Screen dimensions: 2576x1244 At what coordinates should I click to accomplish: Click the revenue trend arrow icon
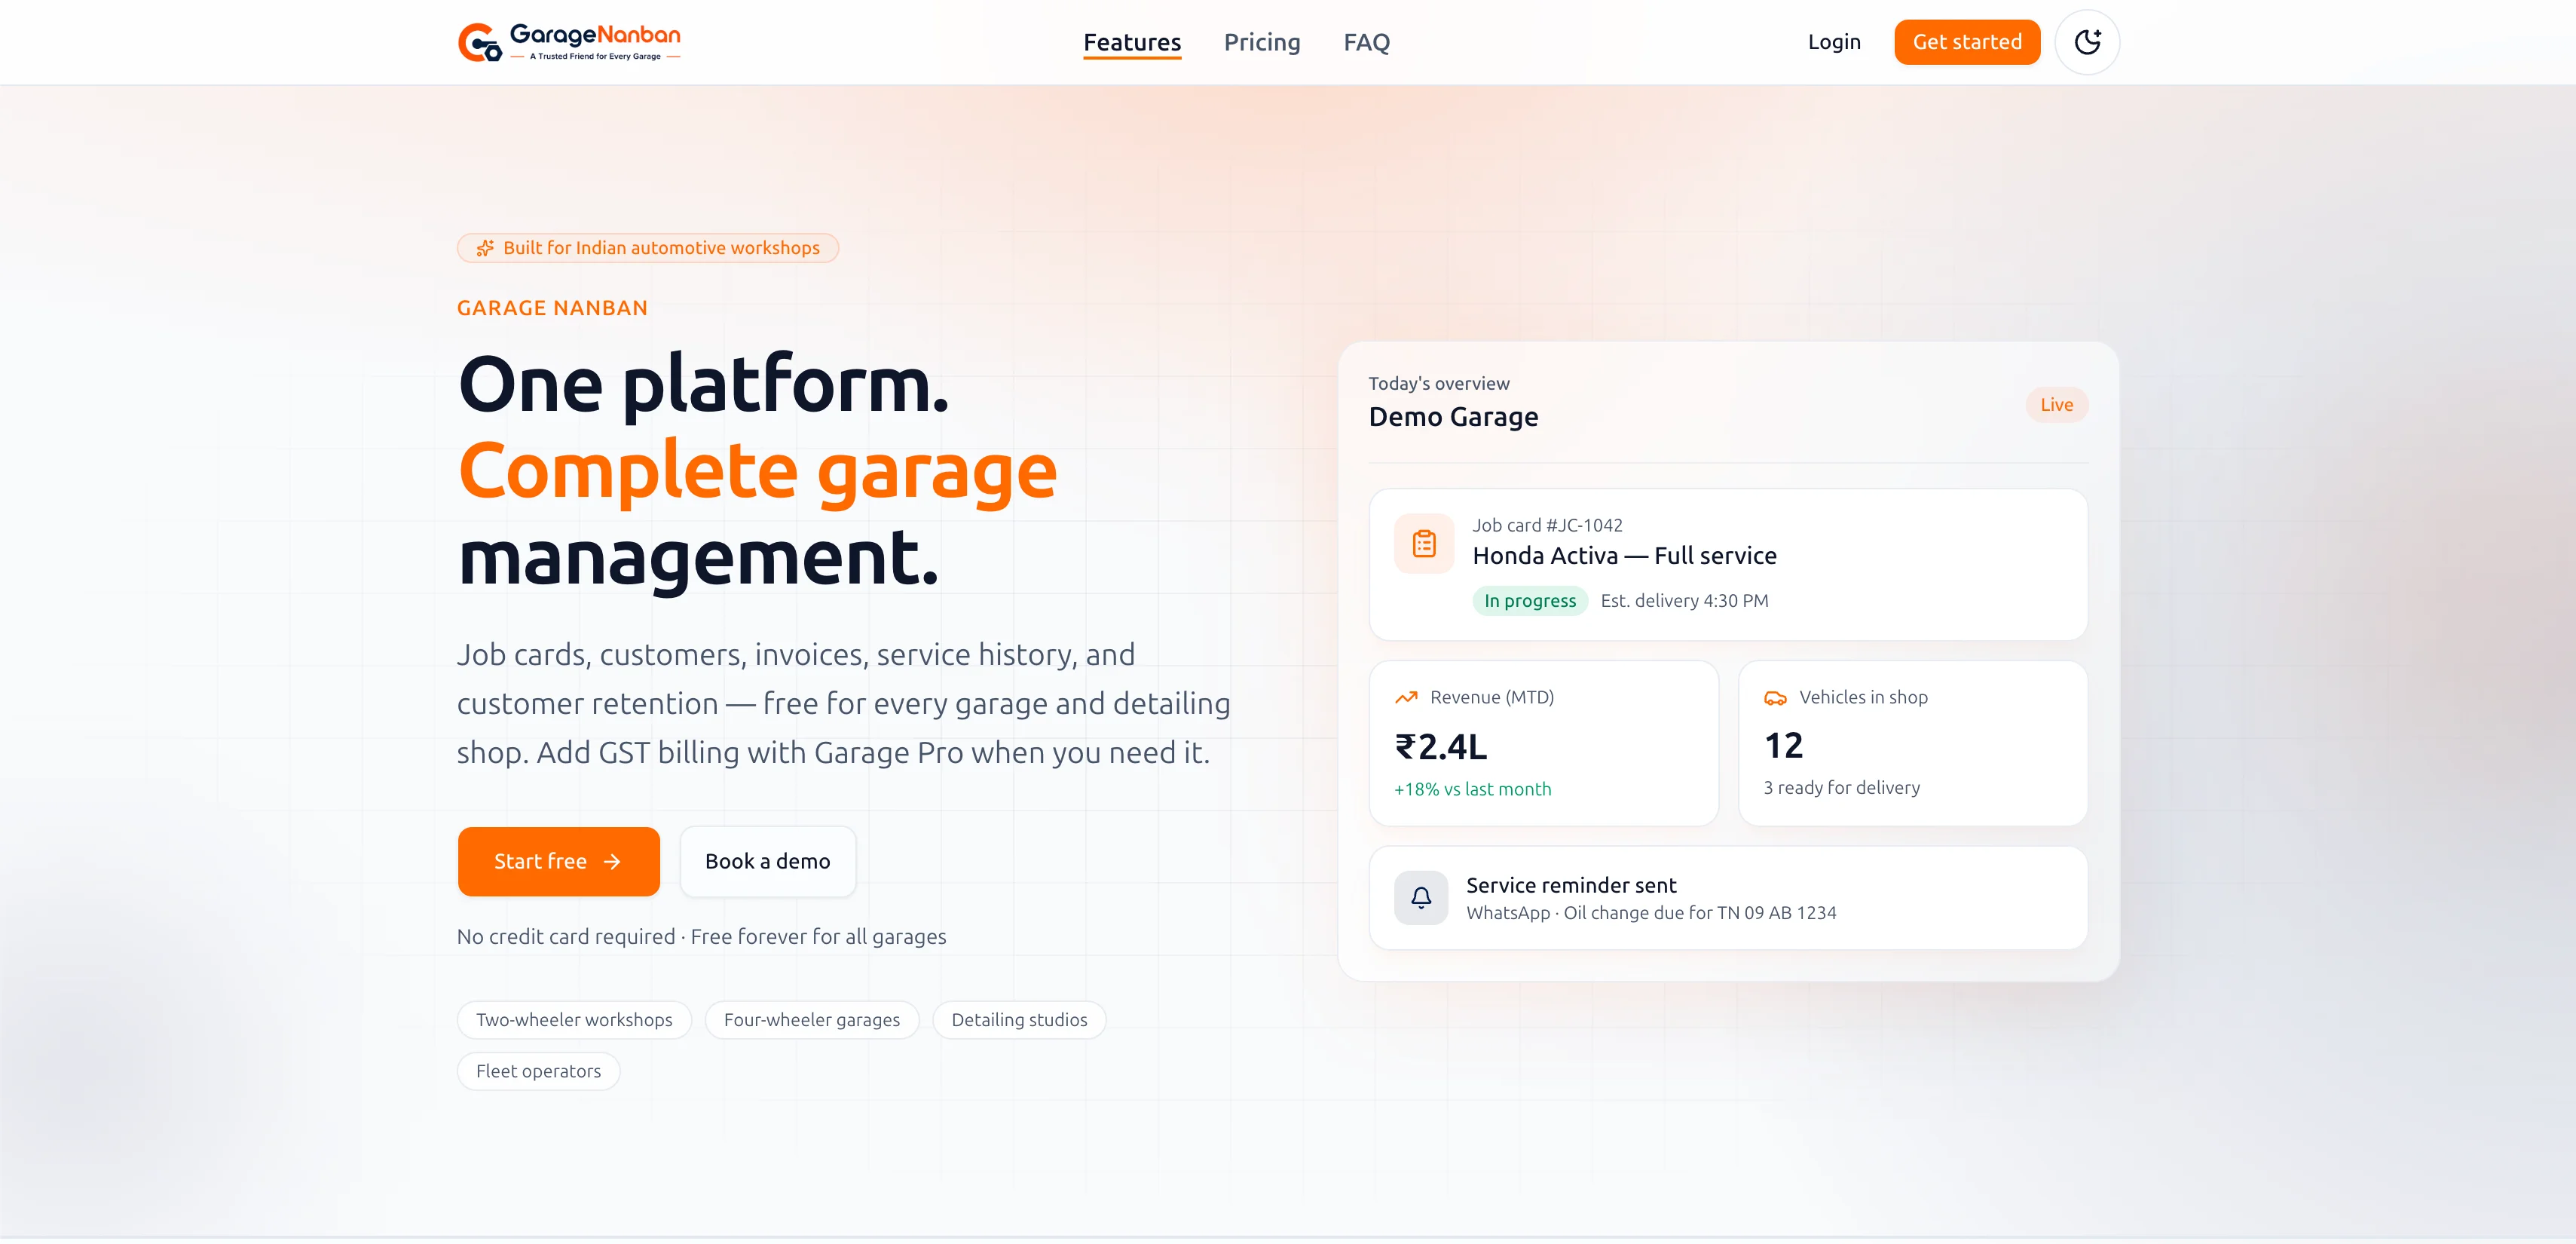point(1406,697)
